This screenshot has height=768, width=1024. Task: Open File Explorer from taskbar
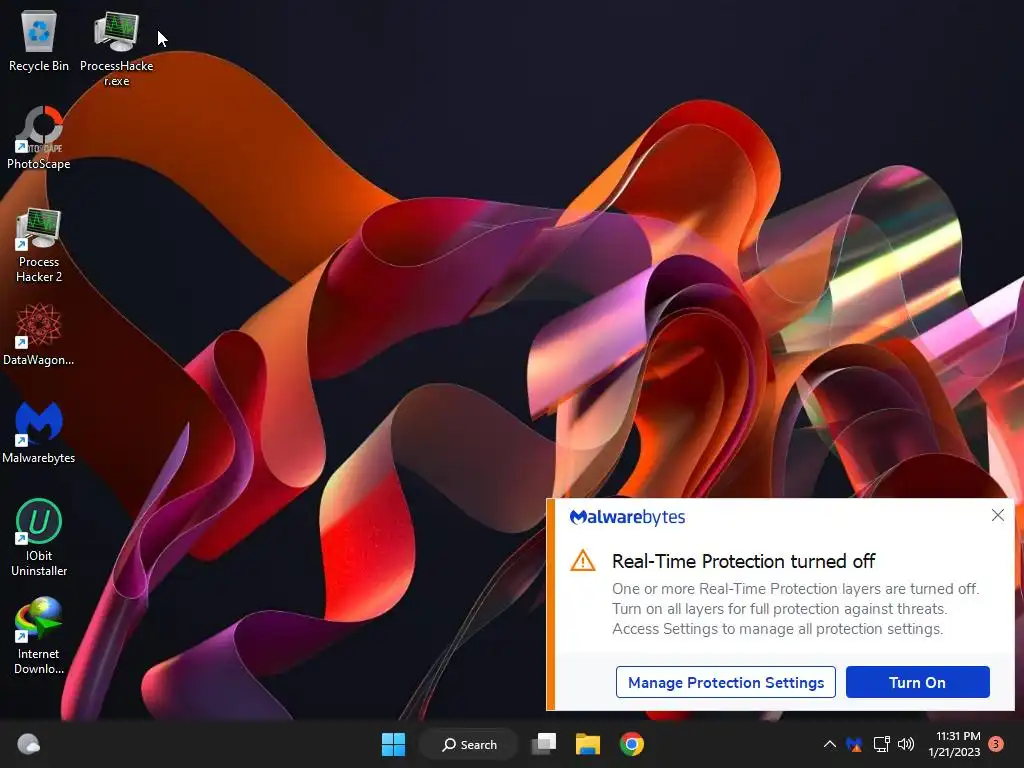point(588,744)
